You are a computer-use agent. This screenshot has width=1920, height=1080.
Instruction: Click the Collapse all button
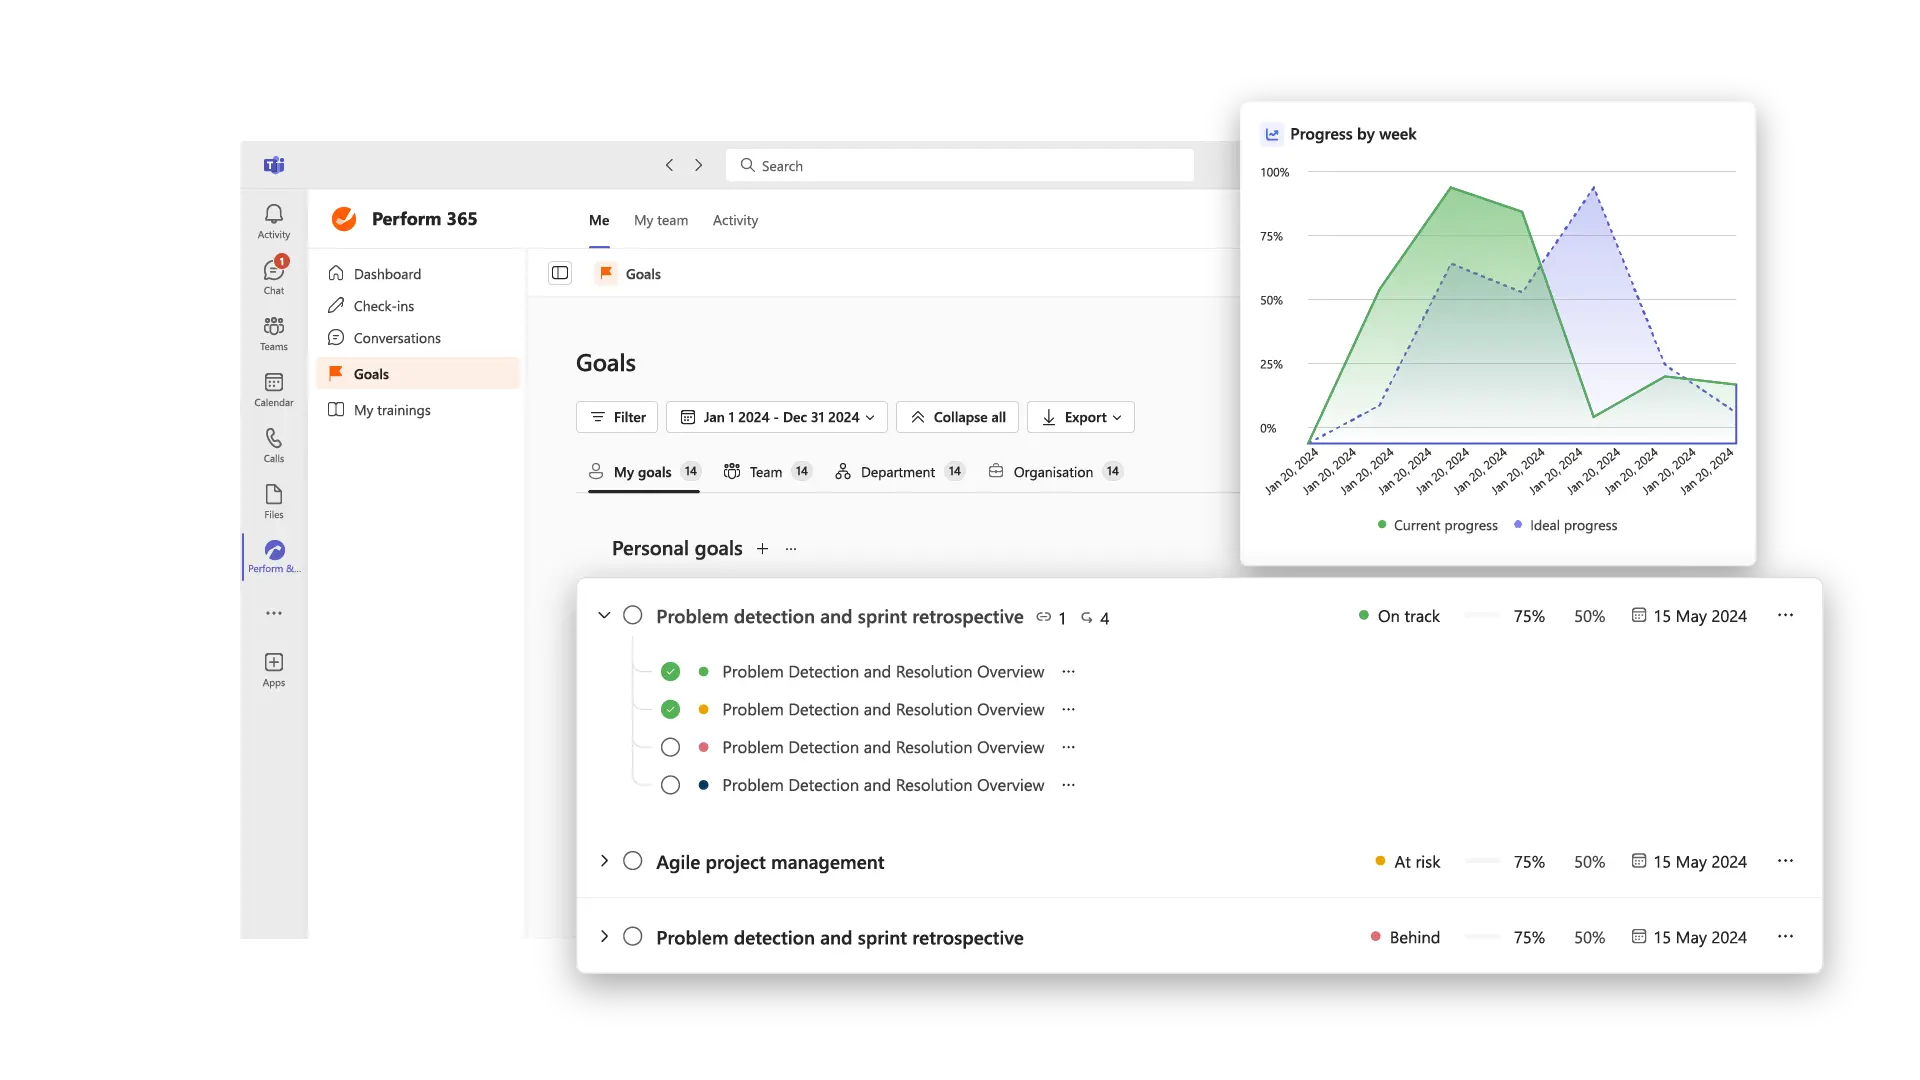click(957, 417)
